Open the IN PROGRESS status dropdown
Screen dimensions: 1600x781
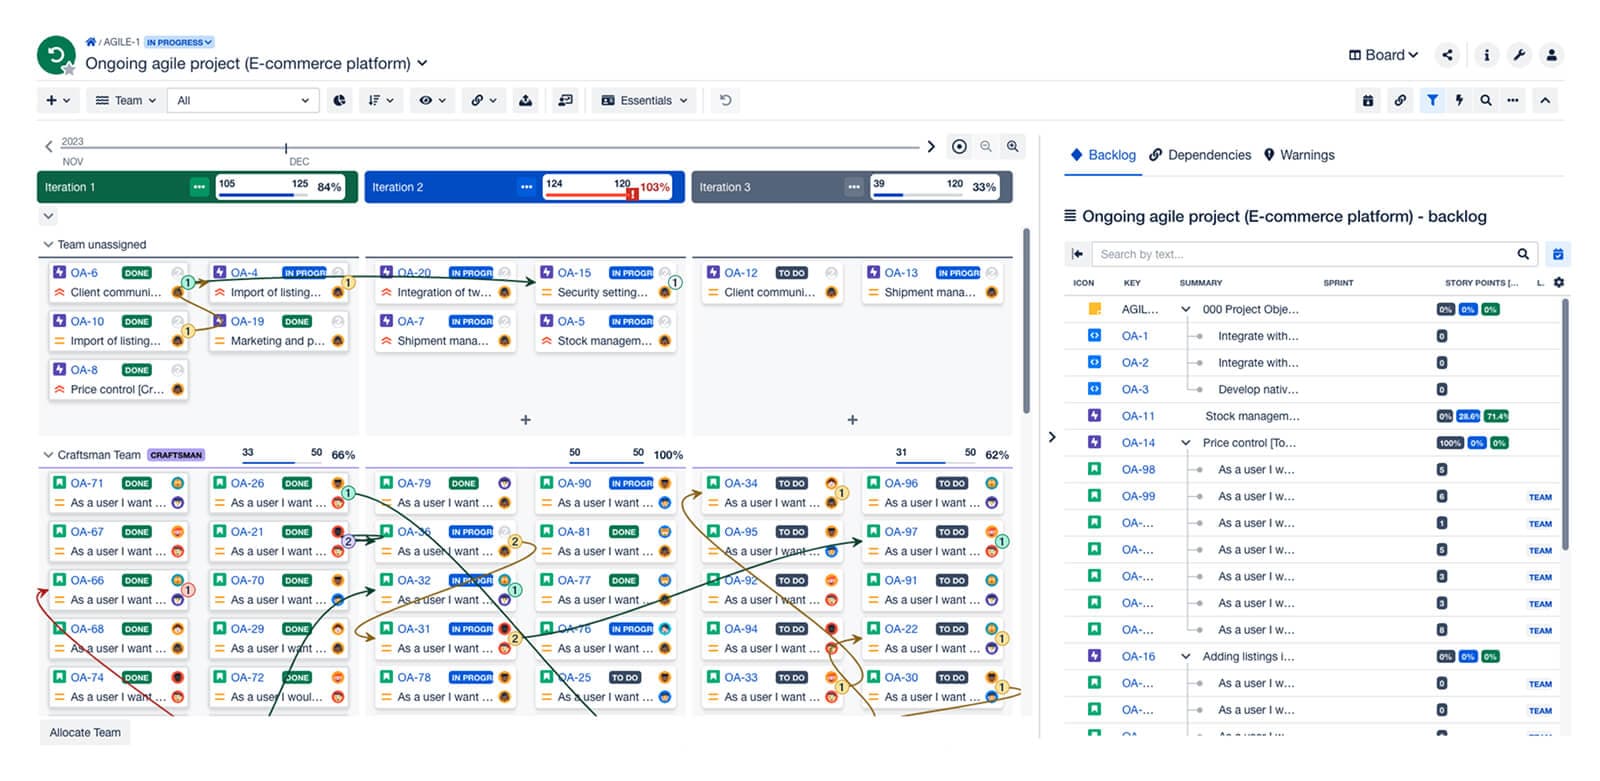tap(179, 42)
